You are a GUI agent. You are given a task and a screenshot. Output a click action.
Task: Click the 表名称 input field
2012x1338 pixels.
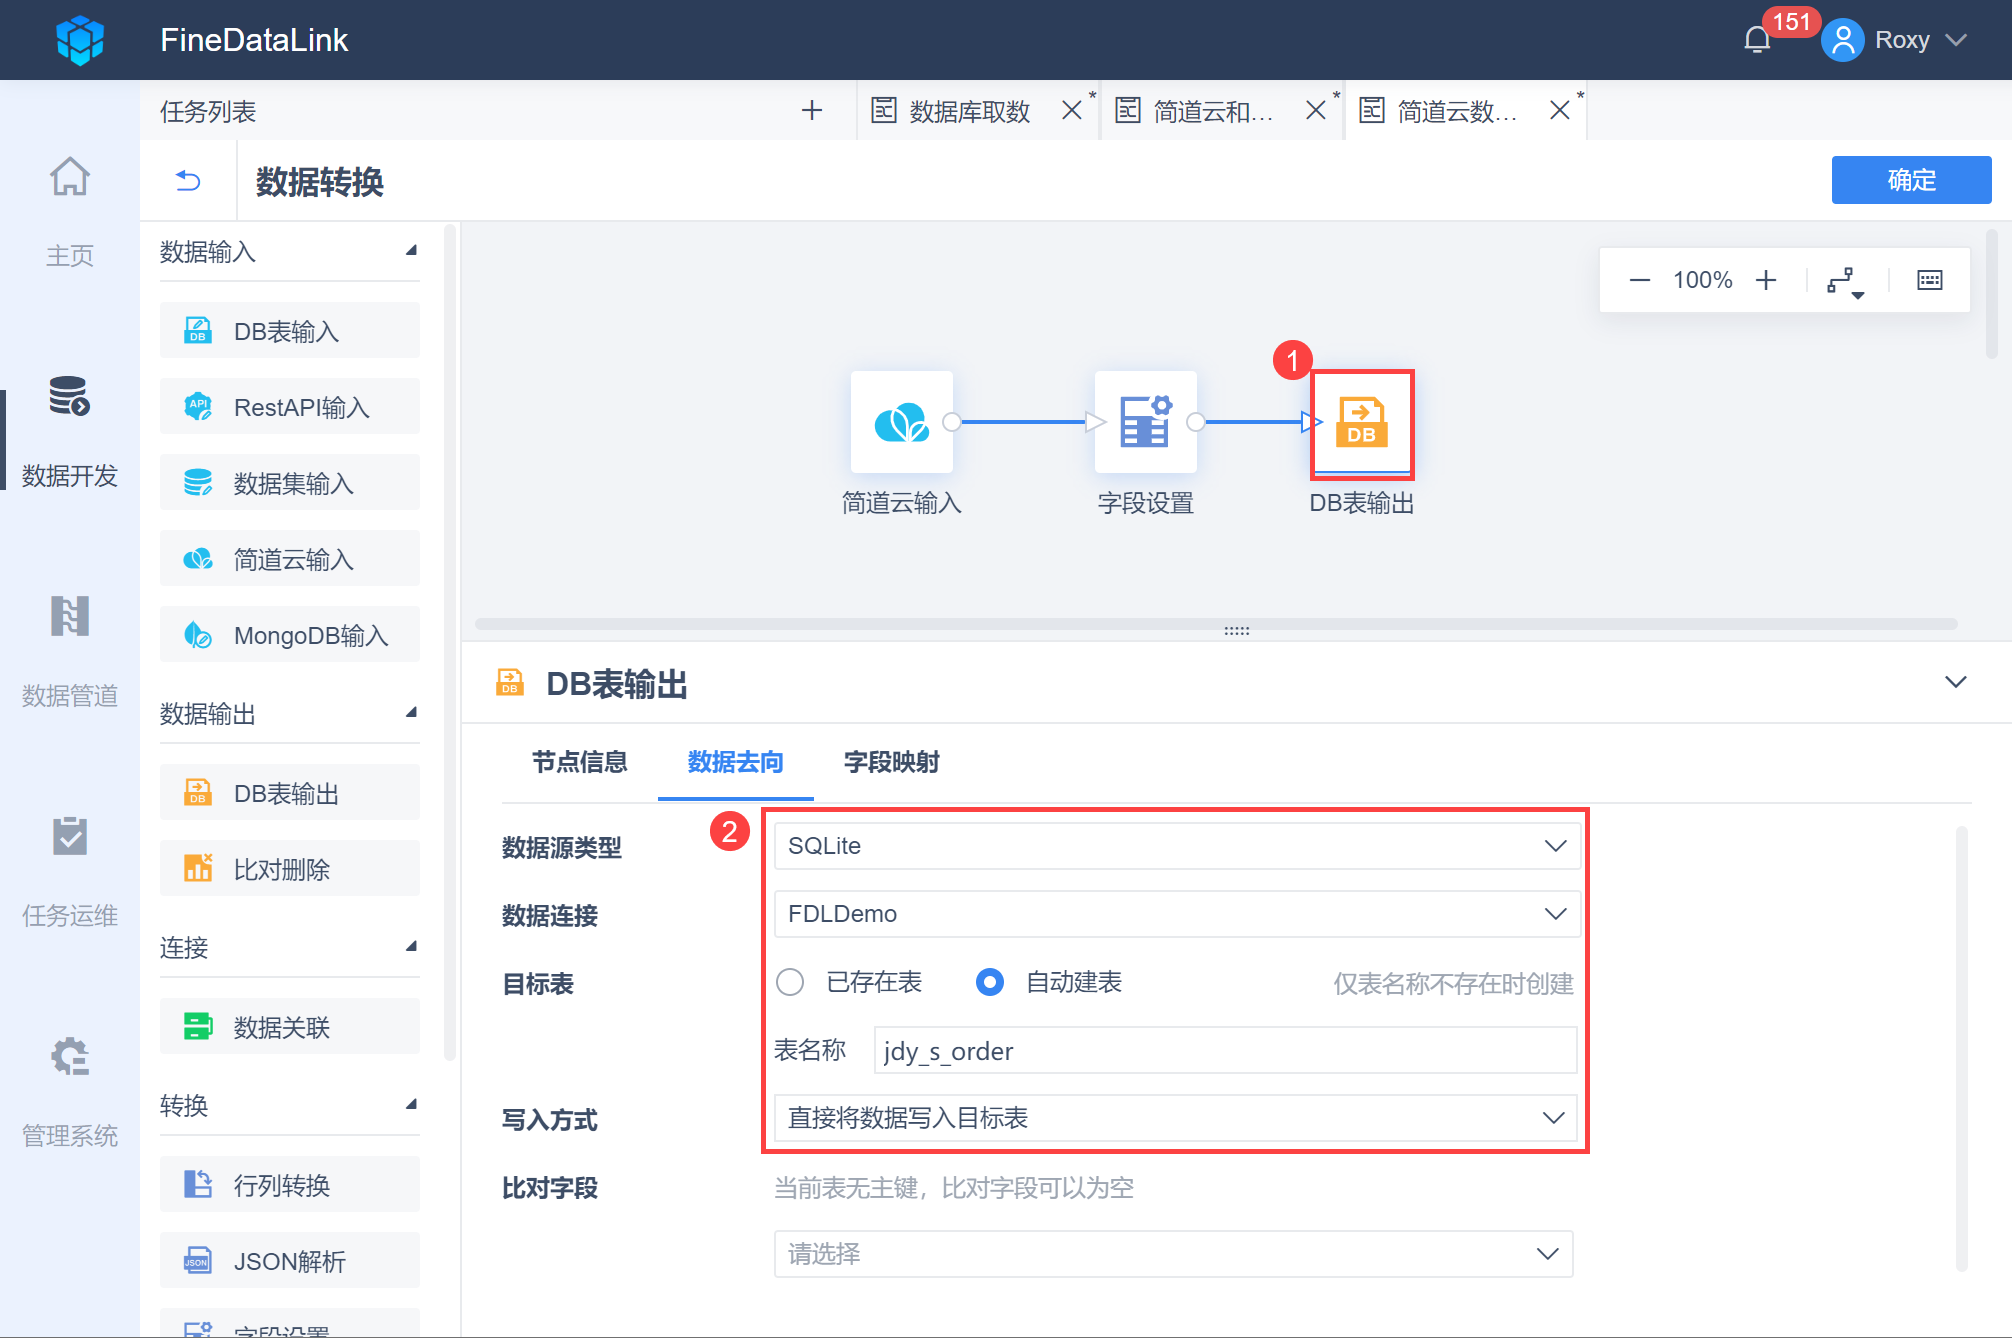click(1224, 1051)
